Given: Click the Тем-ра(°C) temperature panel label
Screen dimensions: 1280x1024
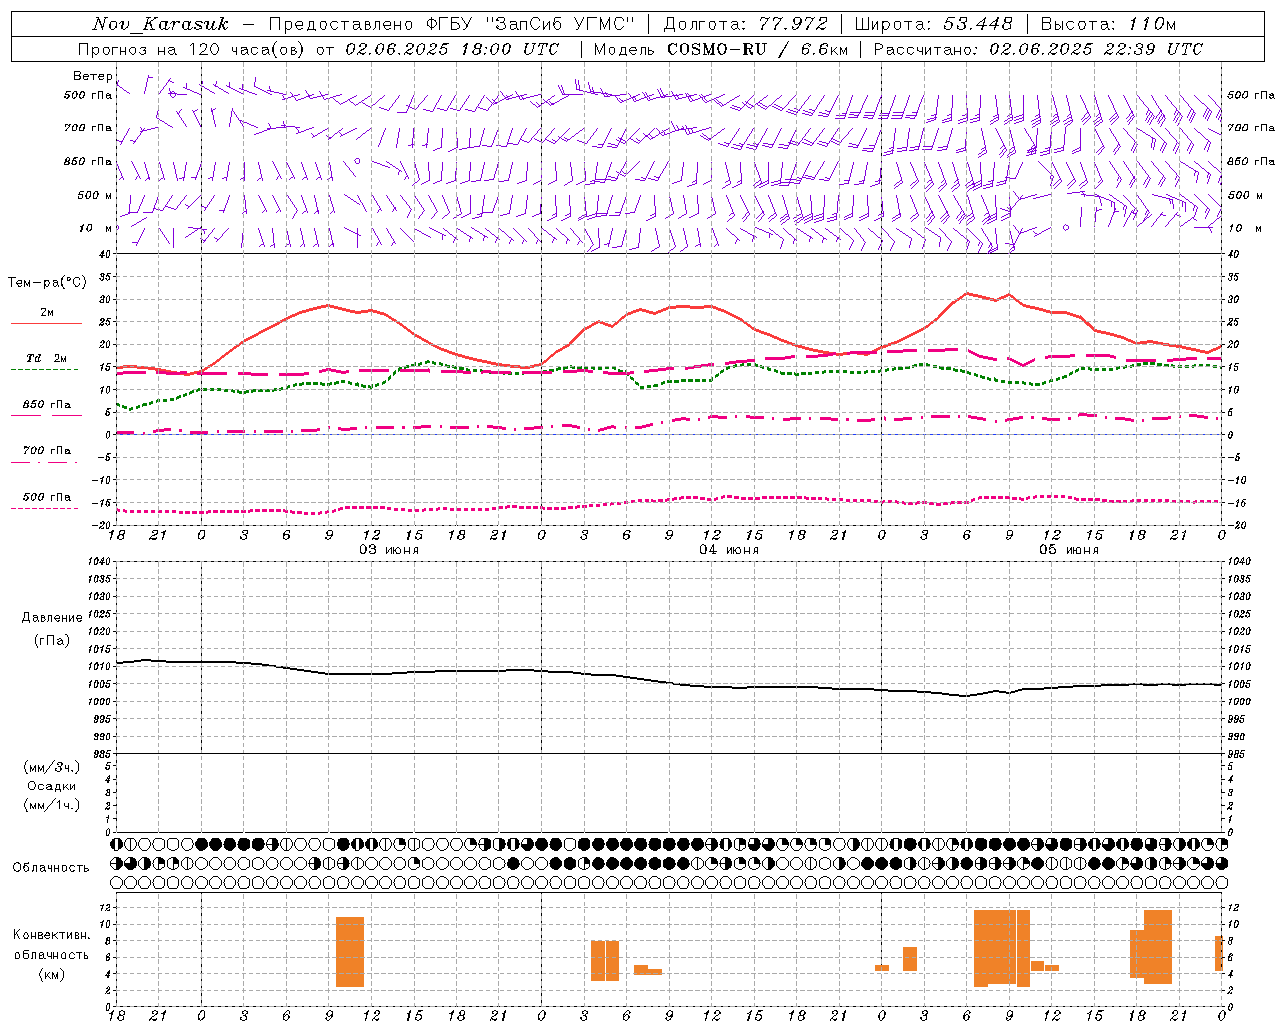Looking at the screenshot, I should tap(47, 283).
